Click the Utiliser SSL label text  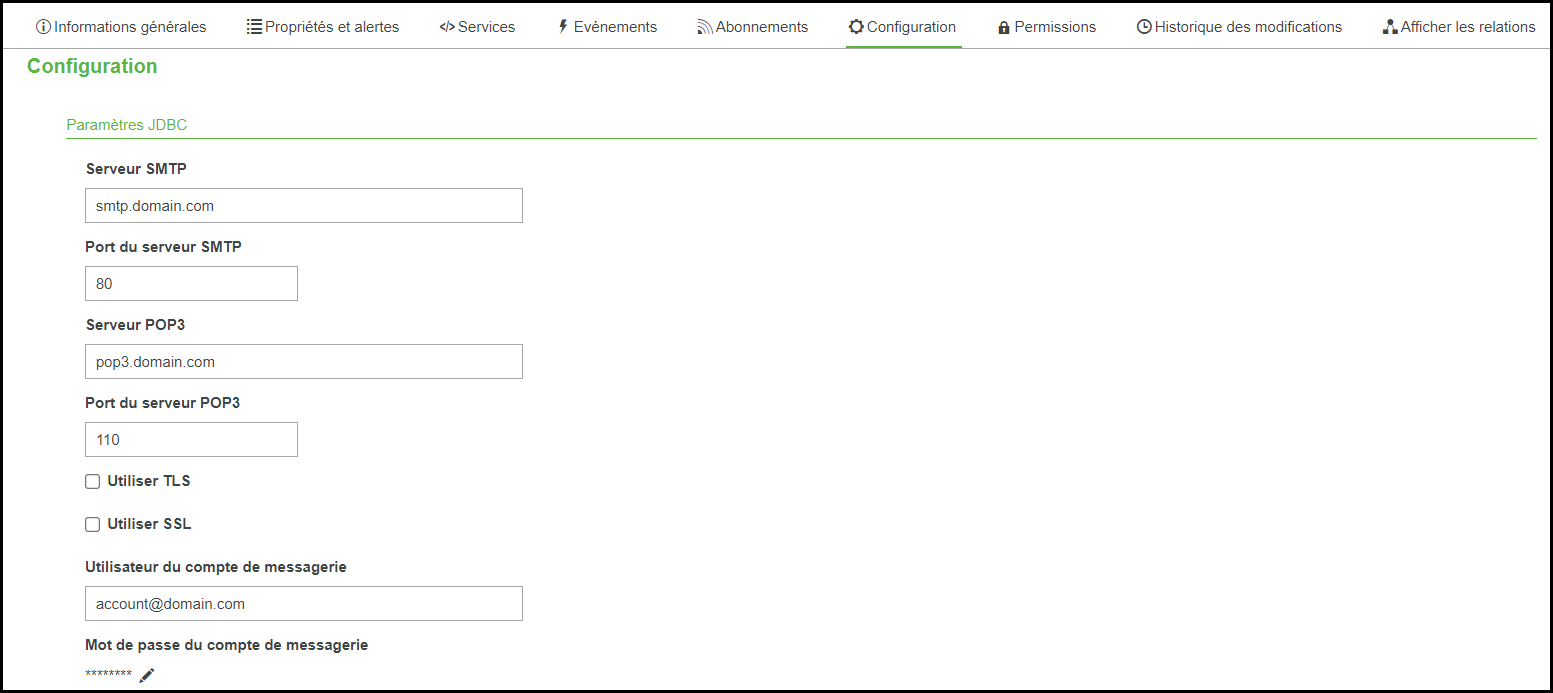(149, 524)
